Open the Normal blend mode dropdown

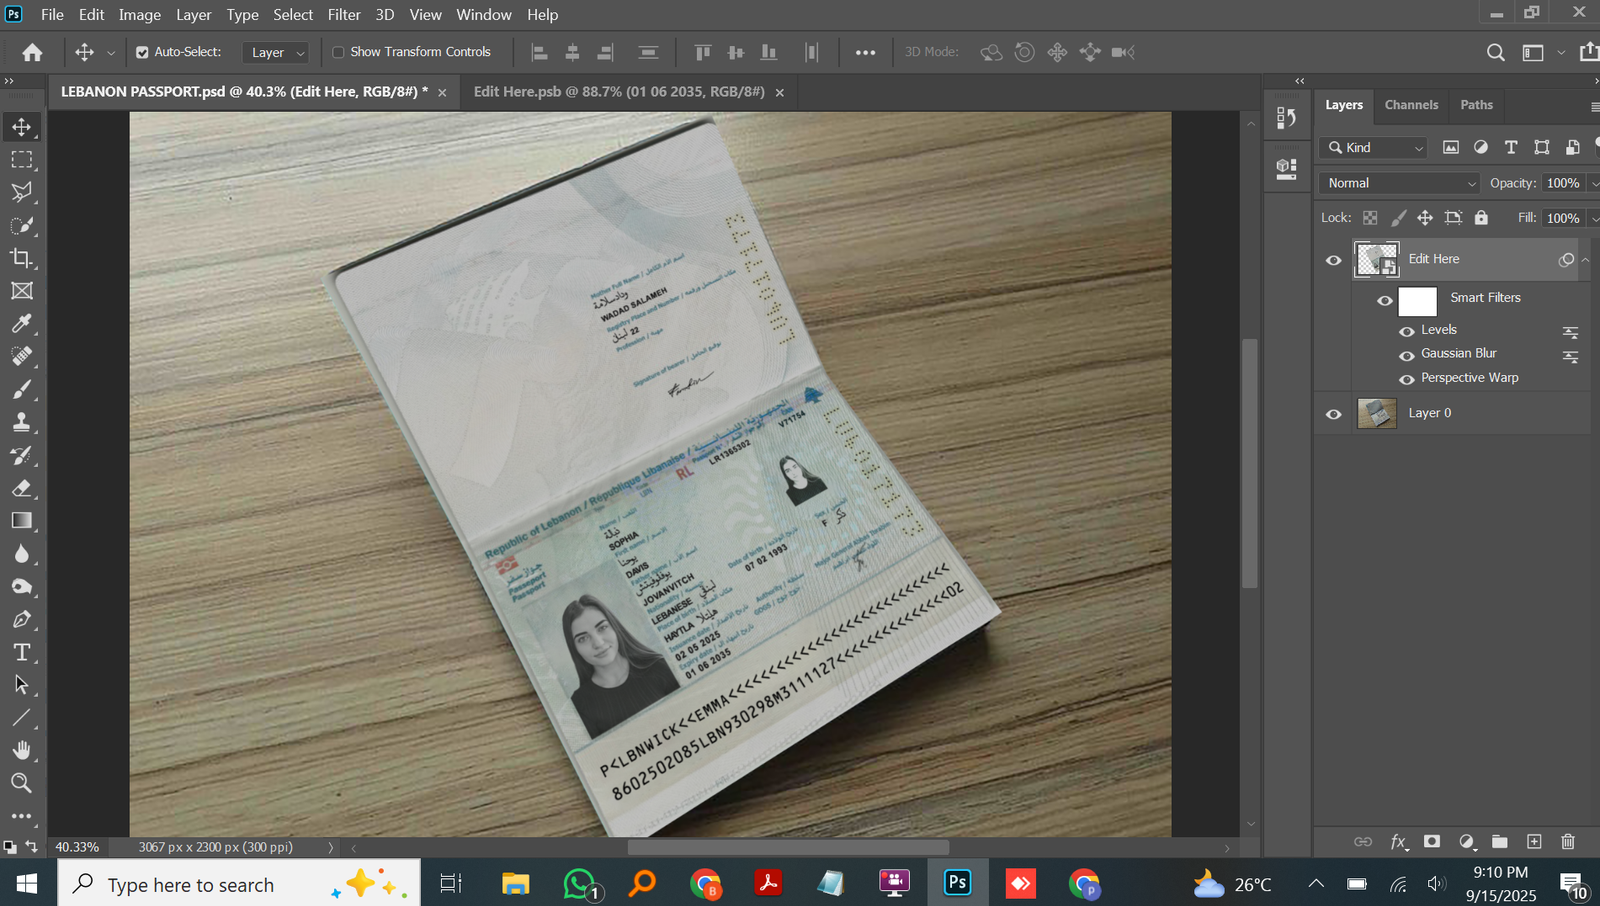1399,183
